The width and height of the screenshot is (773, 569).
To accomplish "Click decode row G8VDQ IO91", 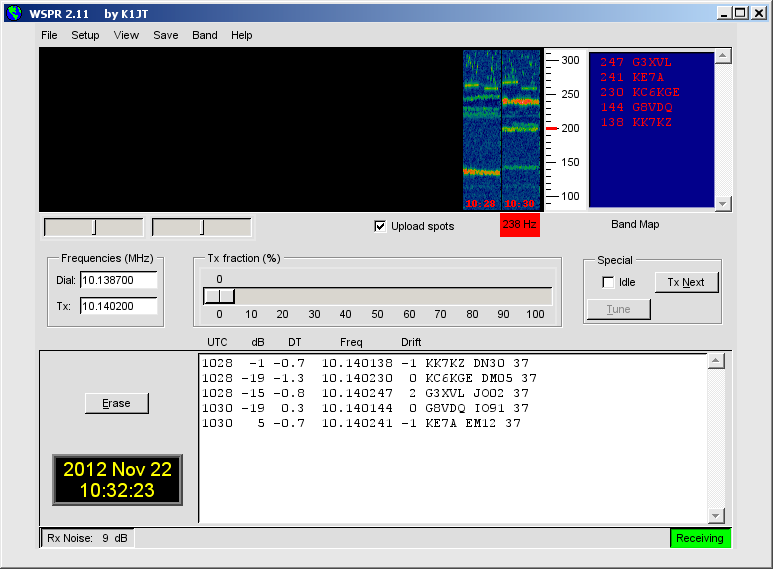I will coord(365,408).
